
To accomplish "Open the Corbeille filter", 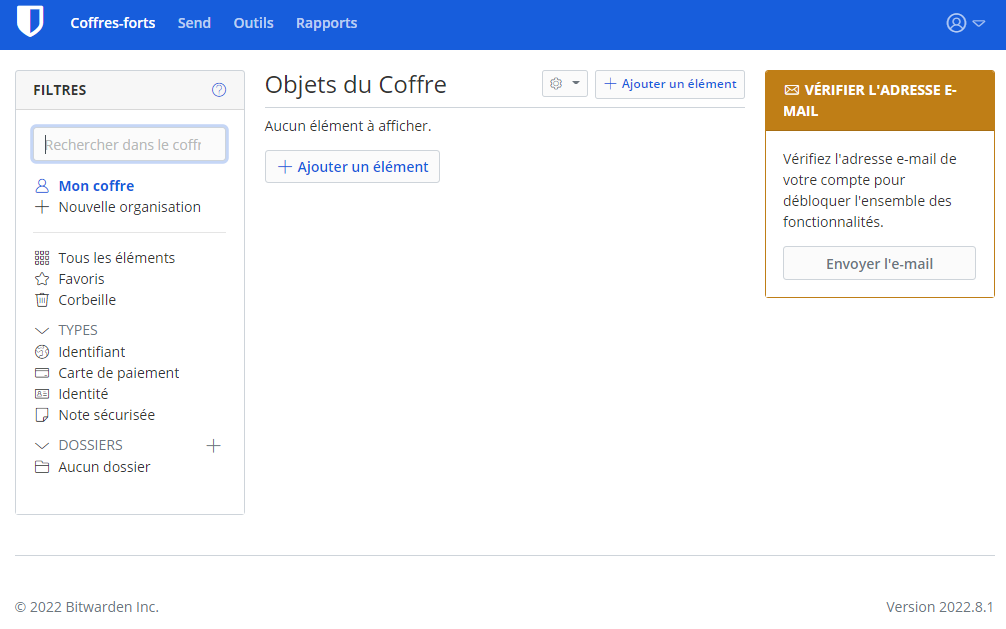I will (x=87, y=300).
